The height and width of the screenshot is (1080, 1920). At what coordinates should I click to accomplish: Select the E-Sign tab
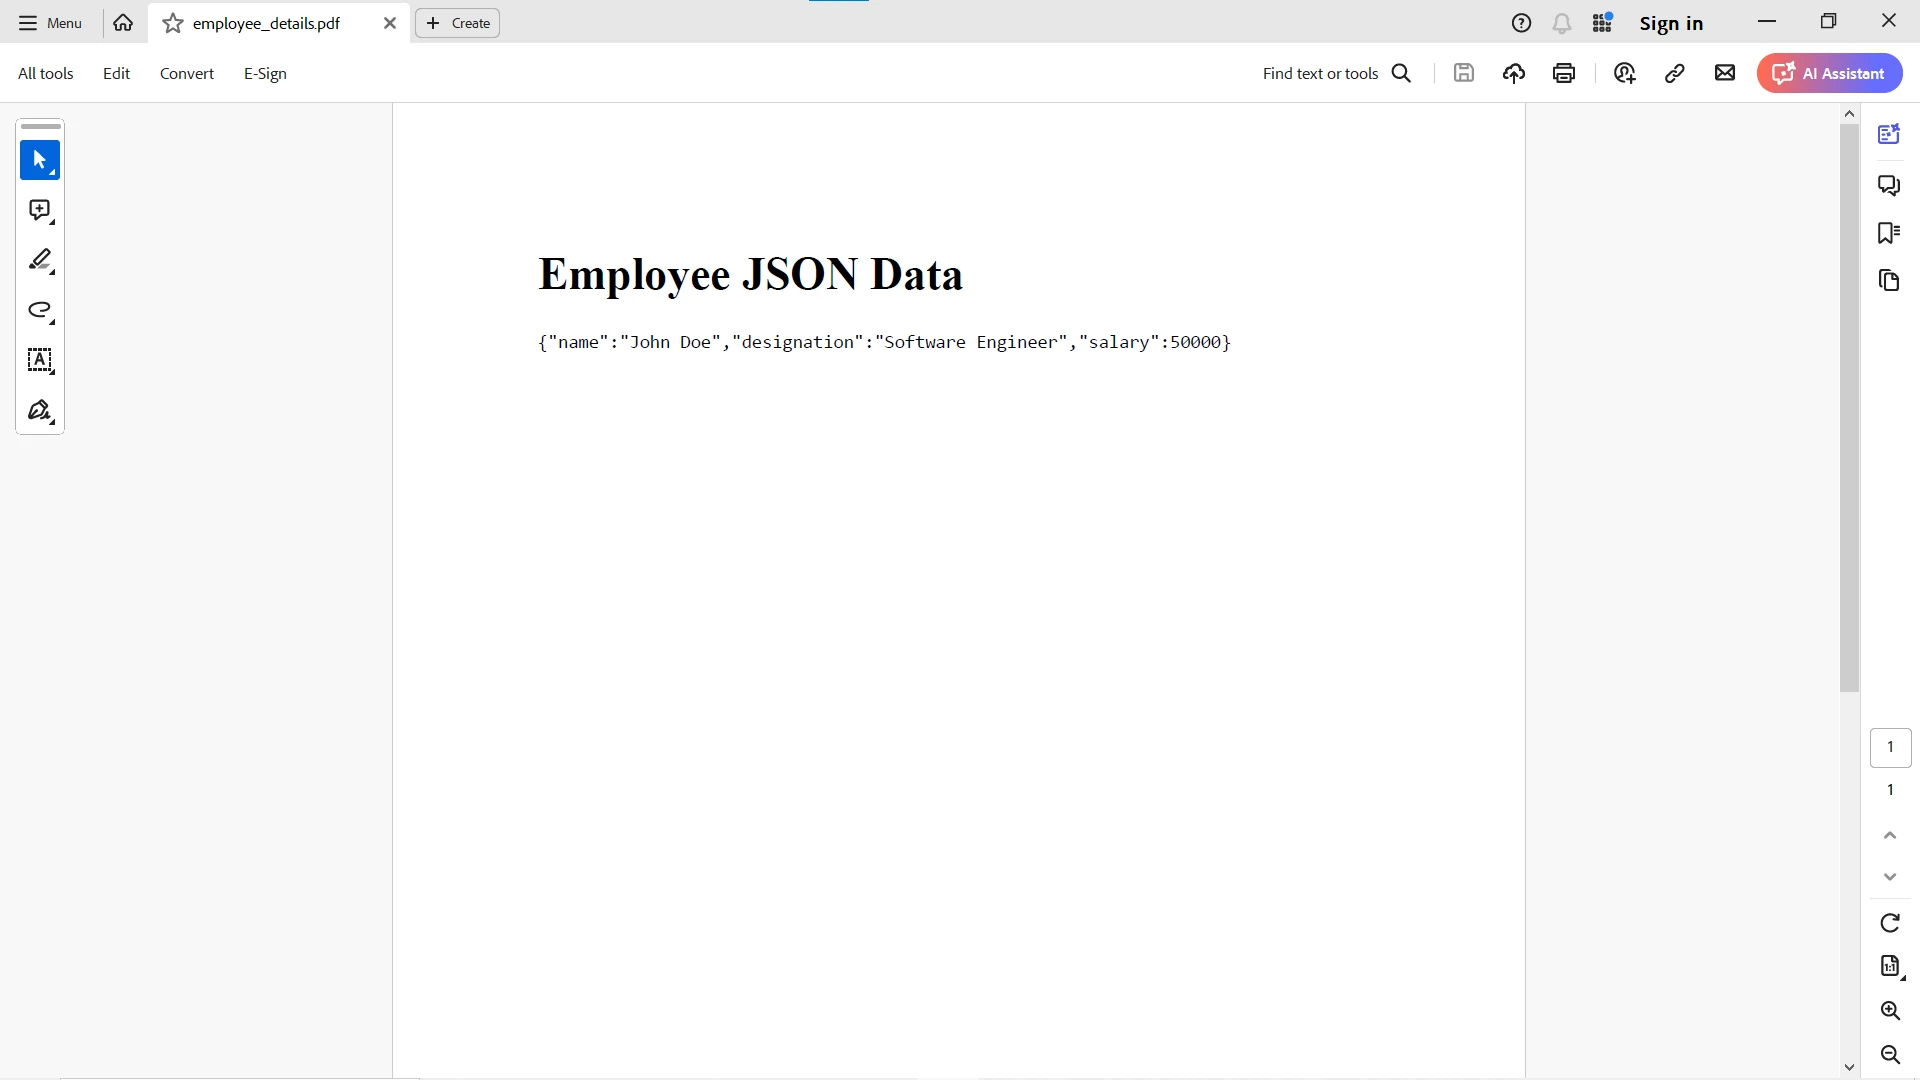point(265,73)
